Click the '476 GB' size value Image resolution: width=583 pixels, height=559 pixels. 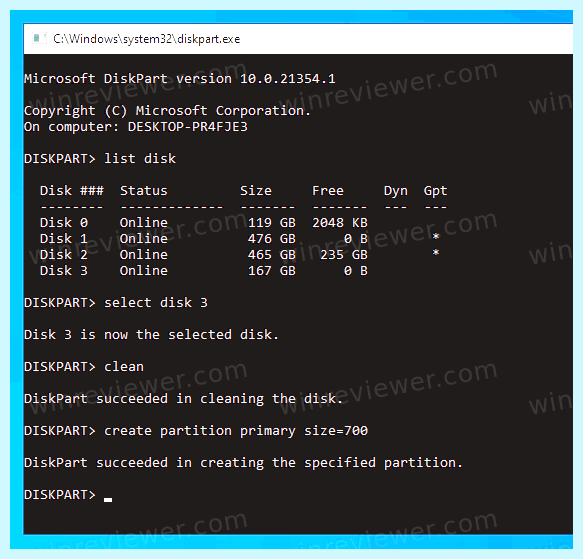click(x=272, y=238)
